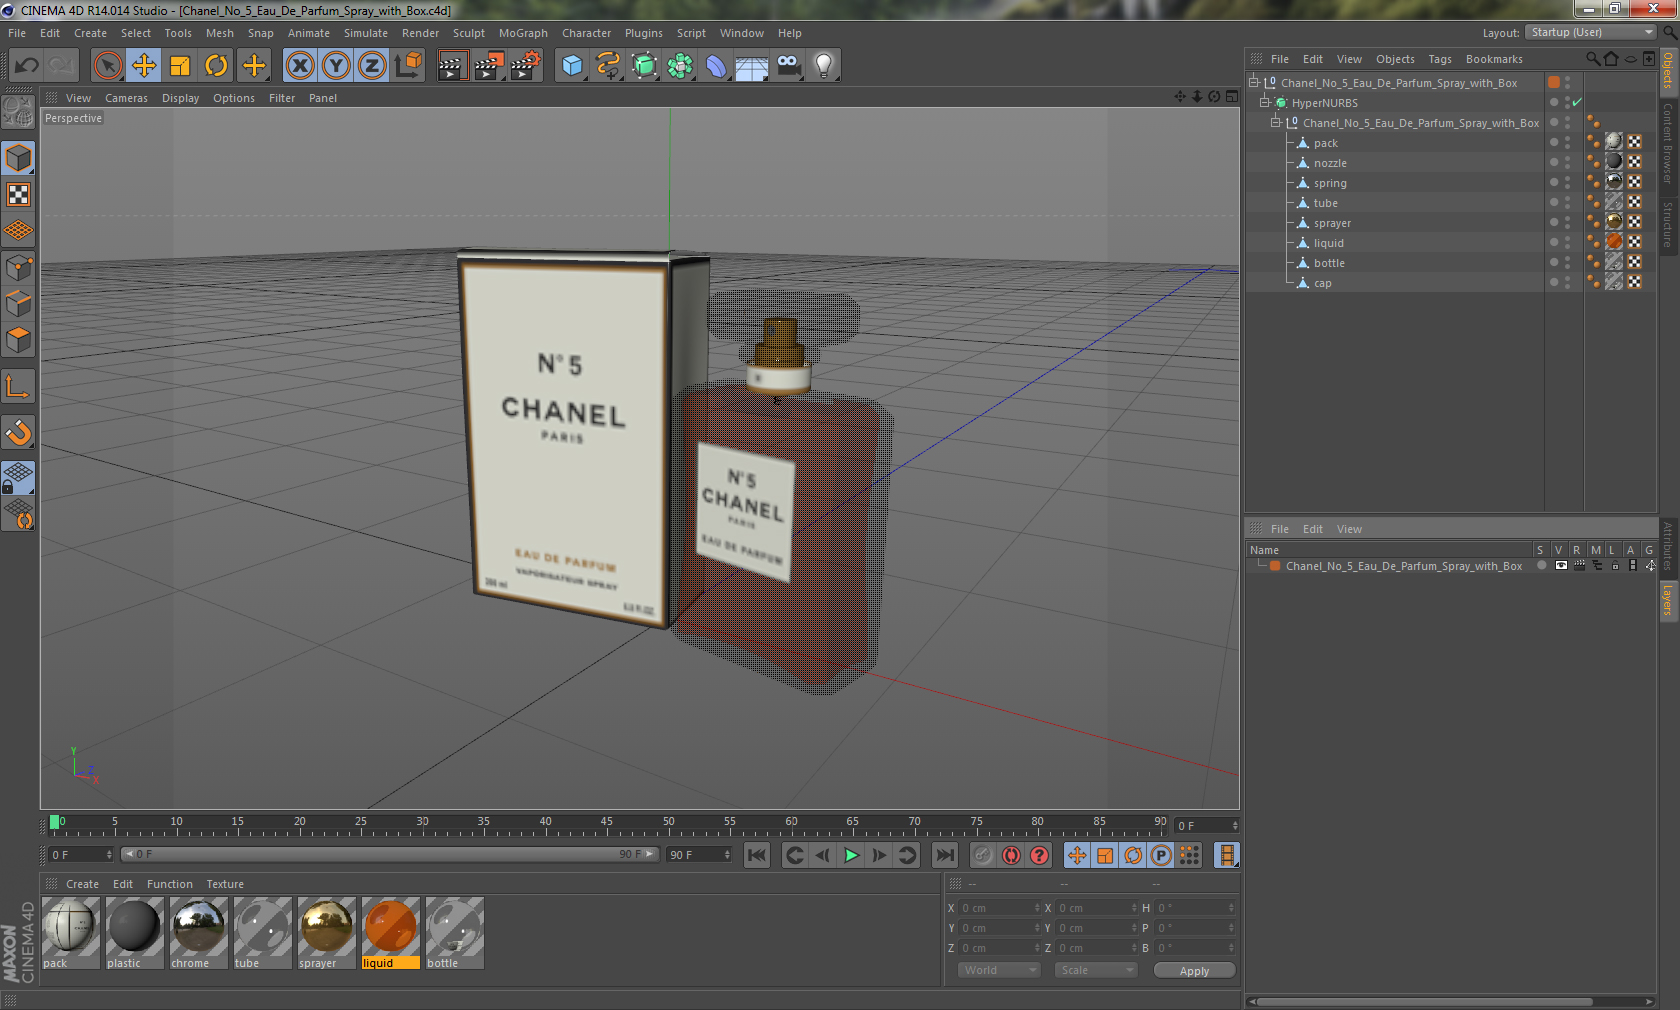Select the sprayer material swatch
This screenshot has height=1010, width=1680.
[x=326, y=933]
